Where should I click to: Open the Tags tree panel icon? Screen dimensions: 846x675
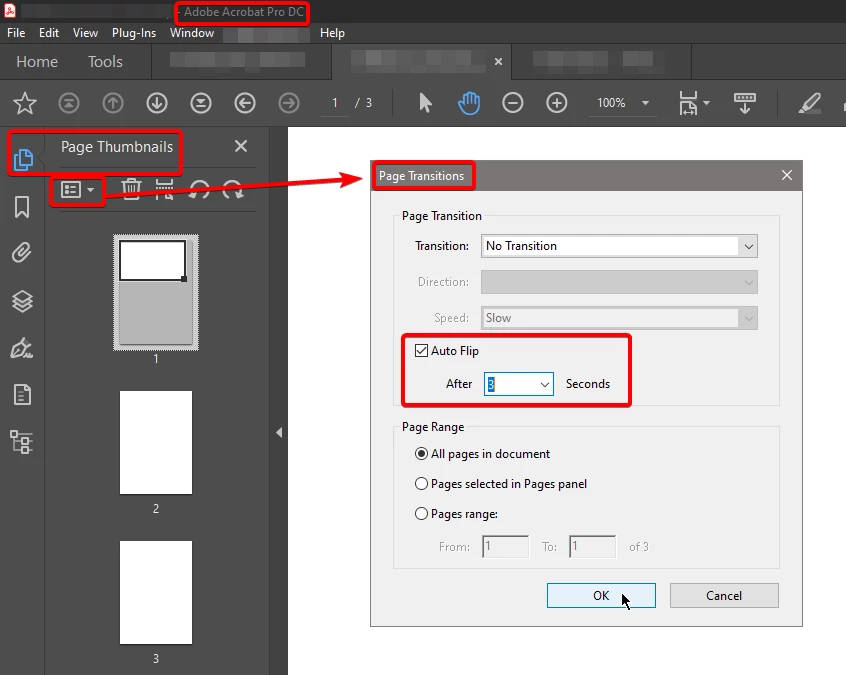pyautogui.click(x=22, y=442)
